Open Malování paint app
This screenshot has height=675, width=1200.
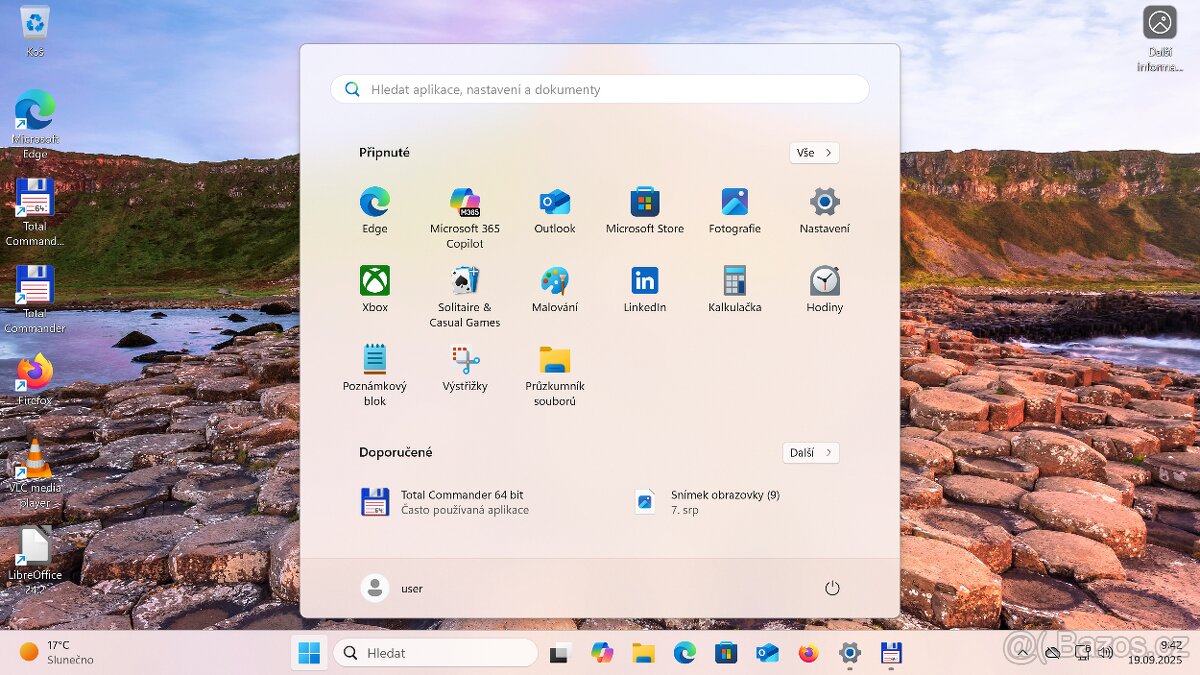[x=555, y=281]
